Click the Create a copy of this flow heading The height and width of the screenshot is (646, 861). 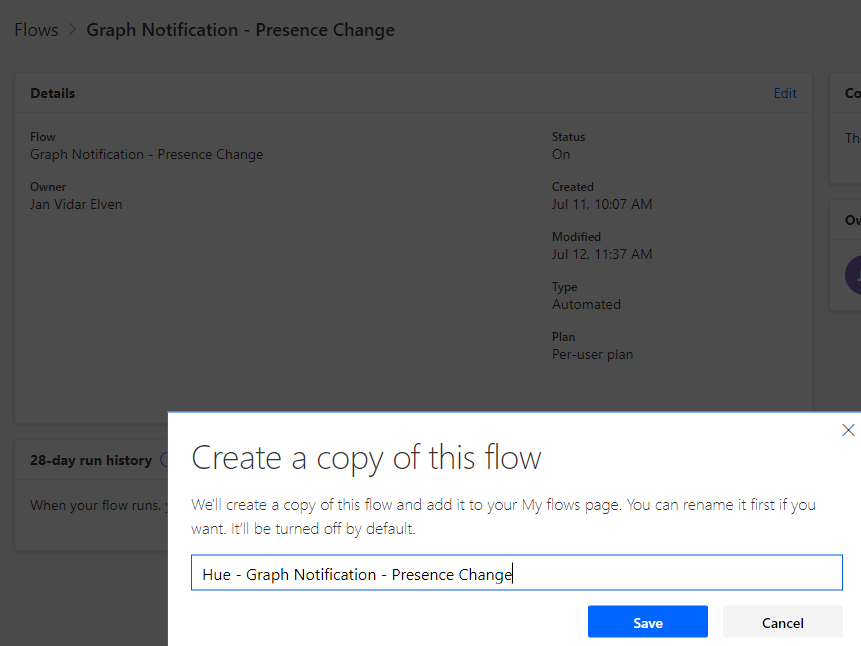(x=366, y=457)
